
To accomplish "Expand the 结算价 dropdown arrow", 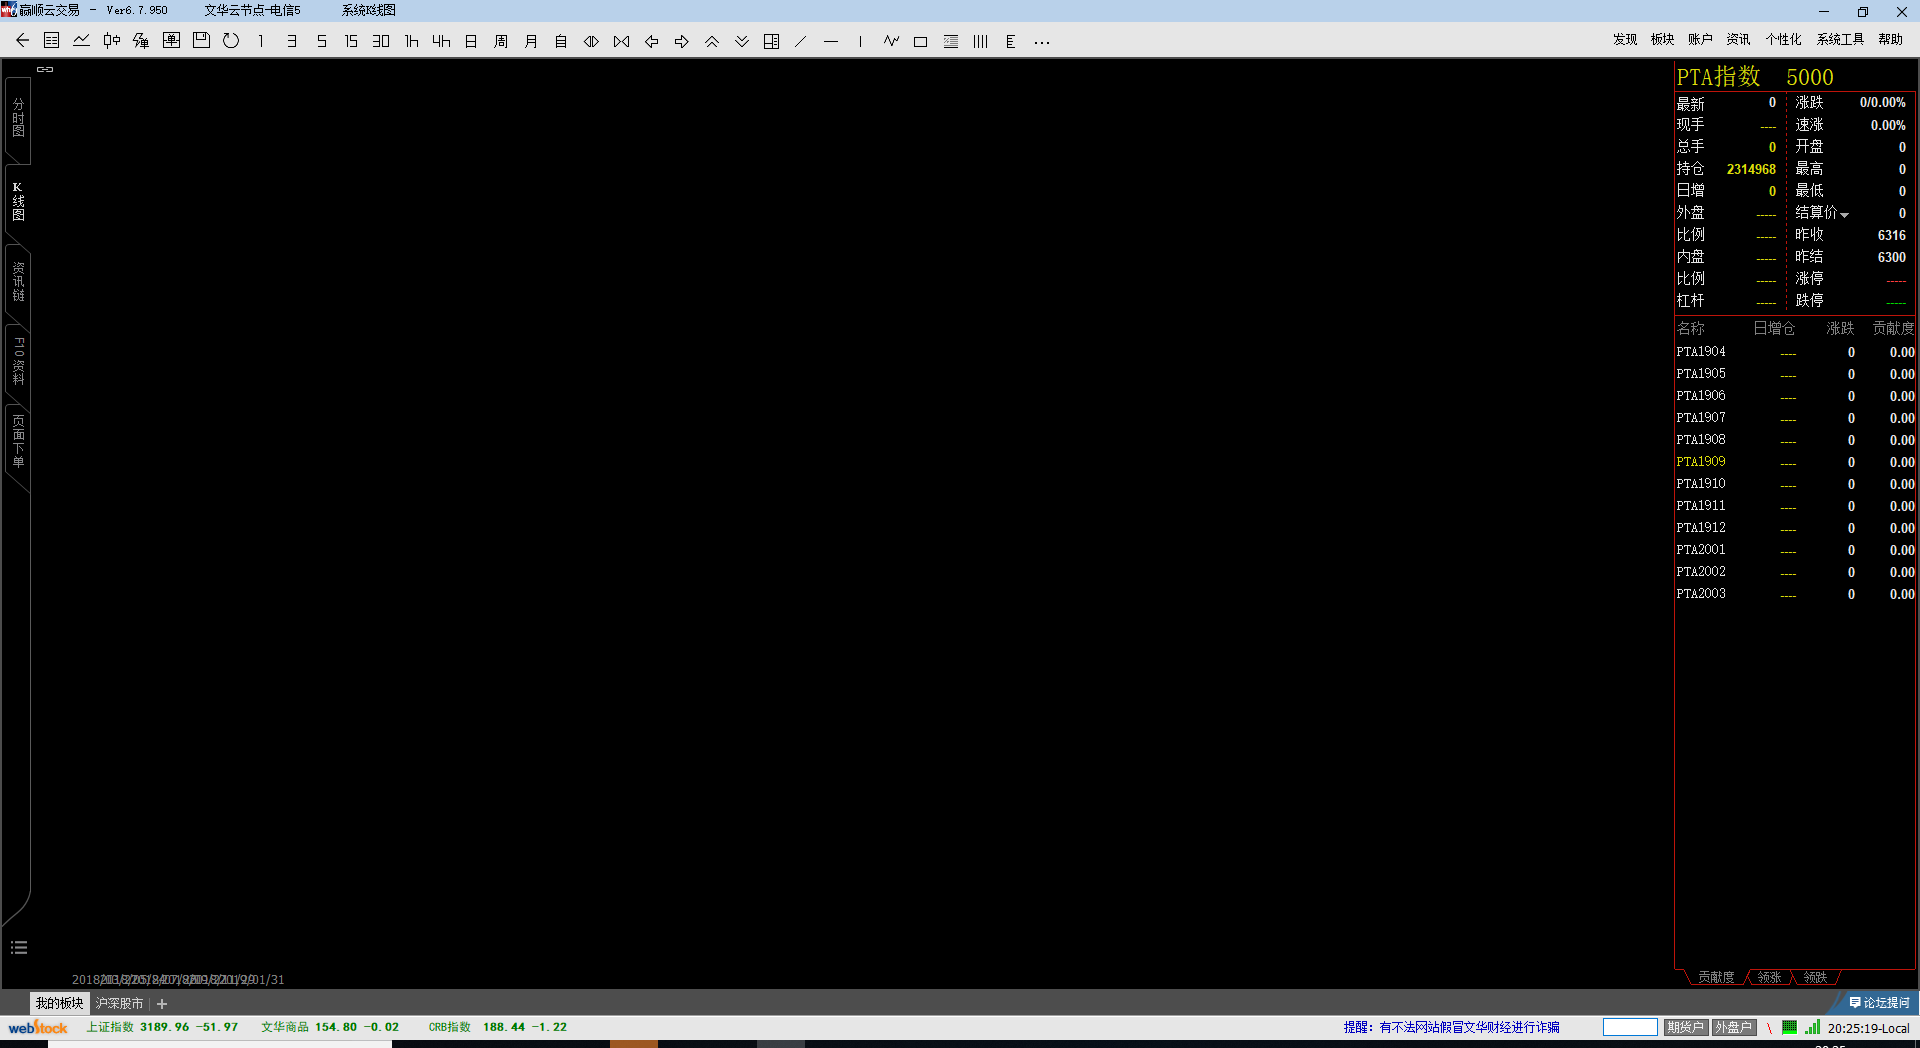I will pyautogui.click(x=1845, y=215).
